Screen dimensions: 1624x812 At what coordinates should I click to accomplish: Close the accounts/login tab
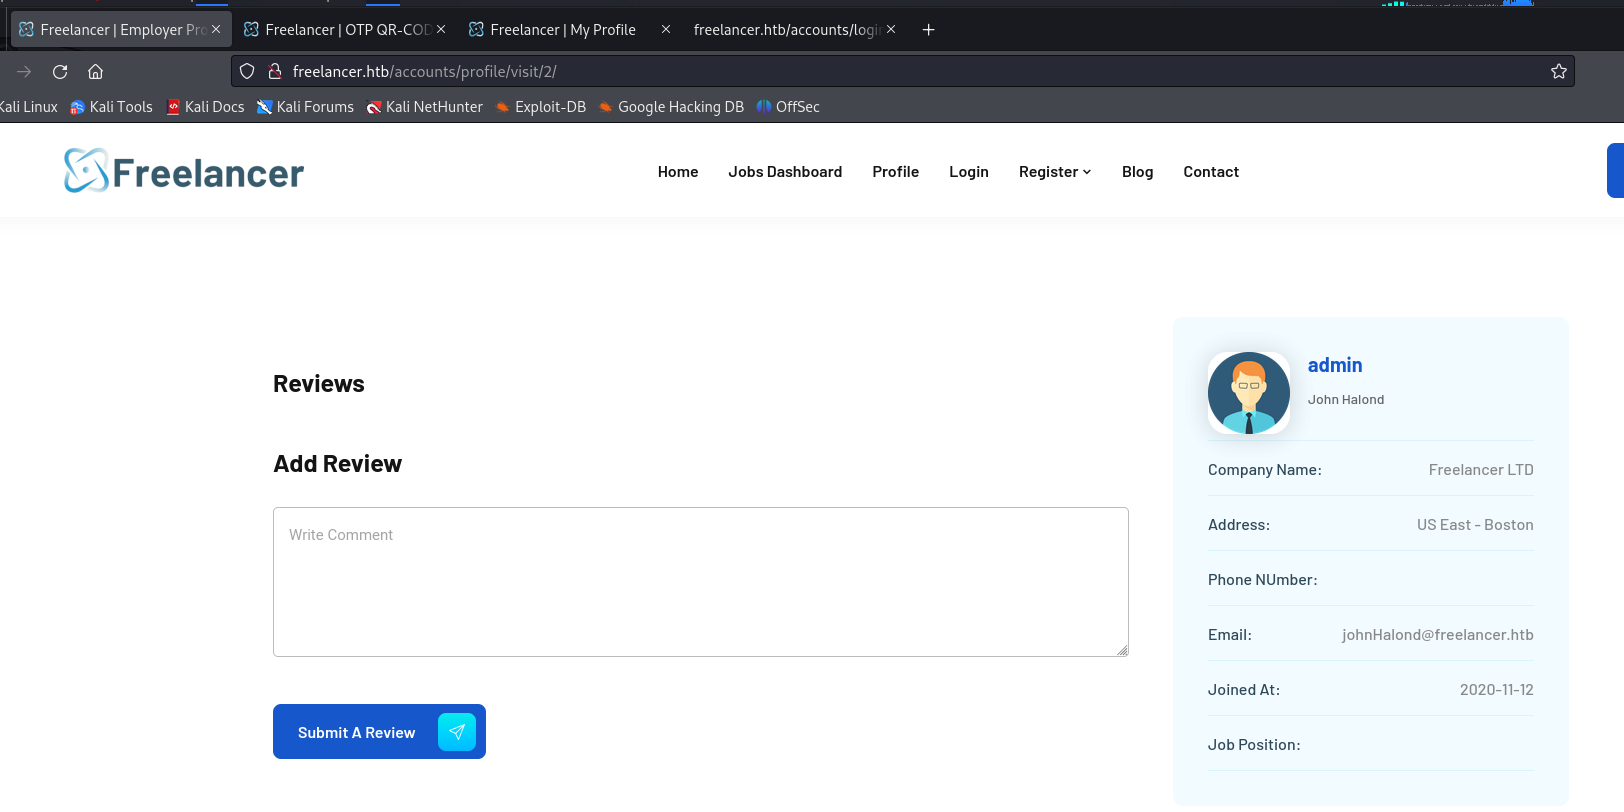891,30
